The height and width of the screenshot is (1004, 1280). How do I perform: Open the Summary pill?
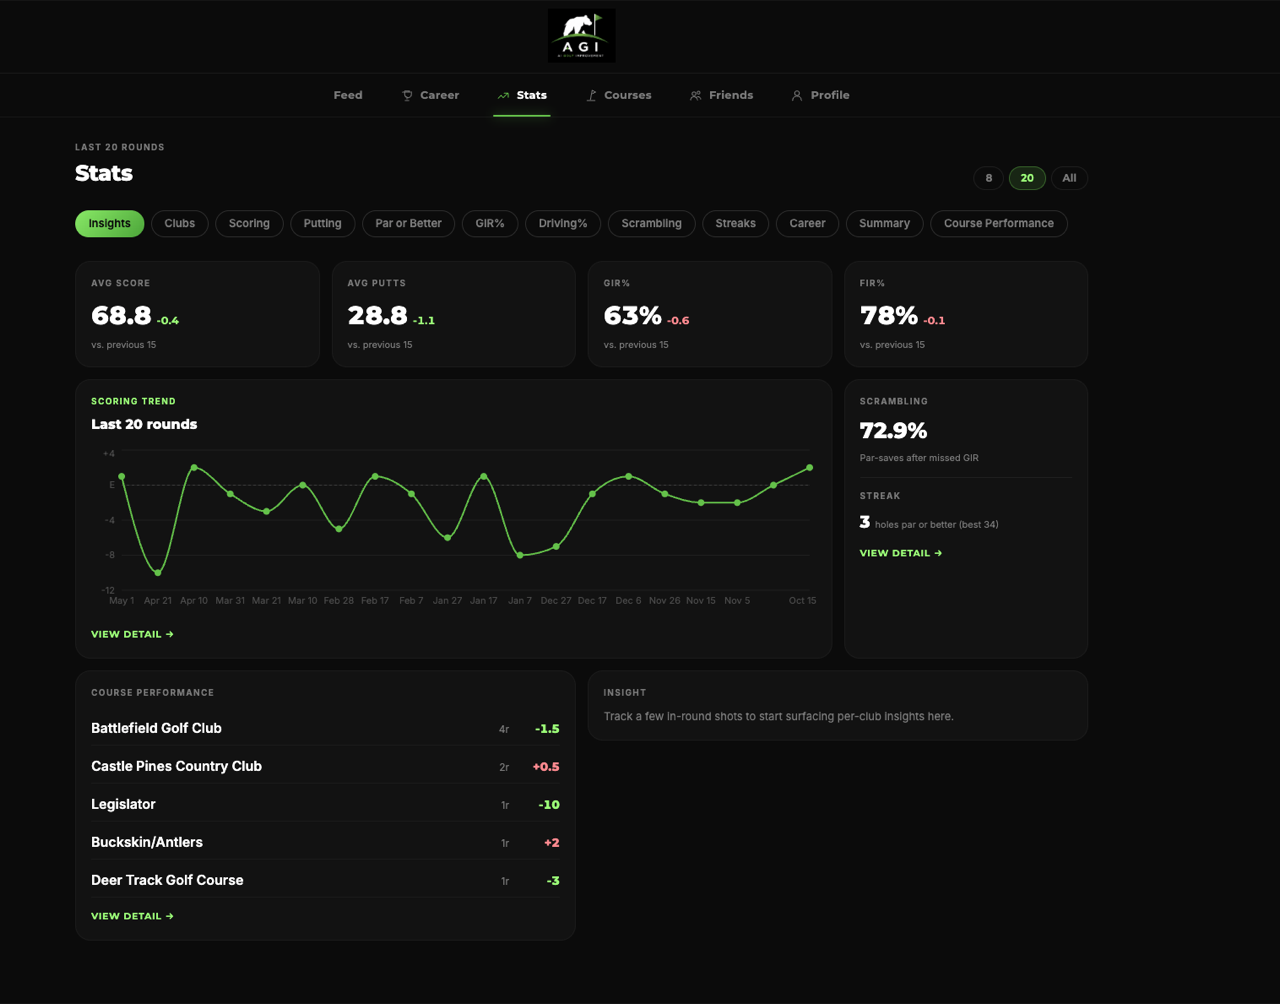click(x=884, y=223)
